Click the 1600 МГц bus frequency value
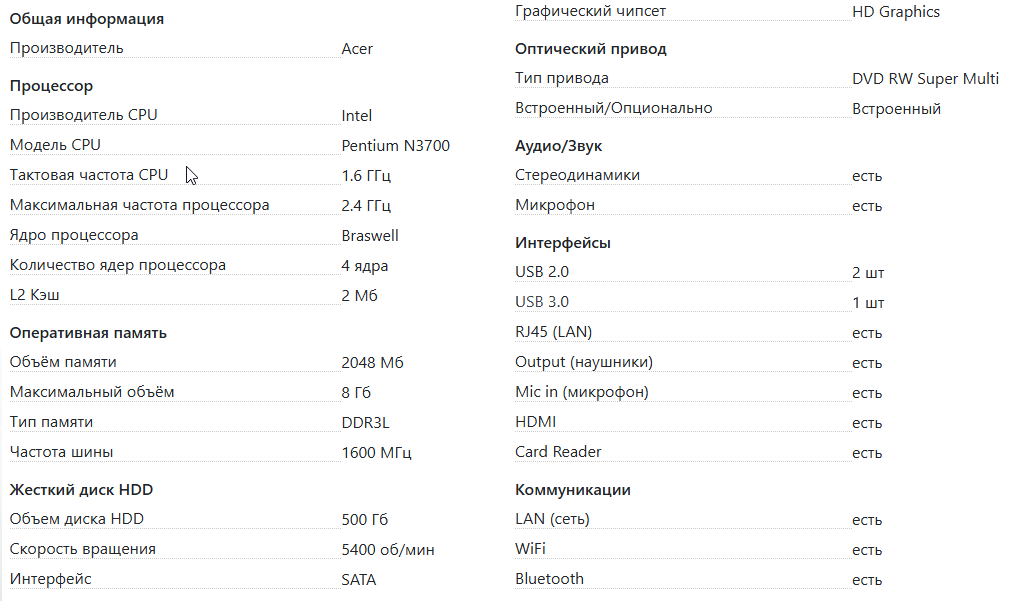The height and width of the screenshot is (601, 1036). click(377, 453)
